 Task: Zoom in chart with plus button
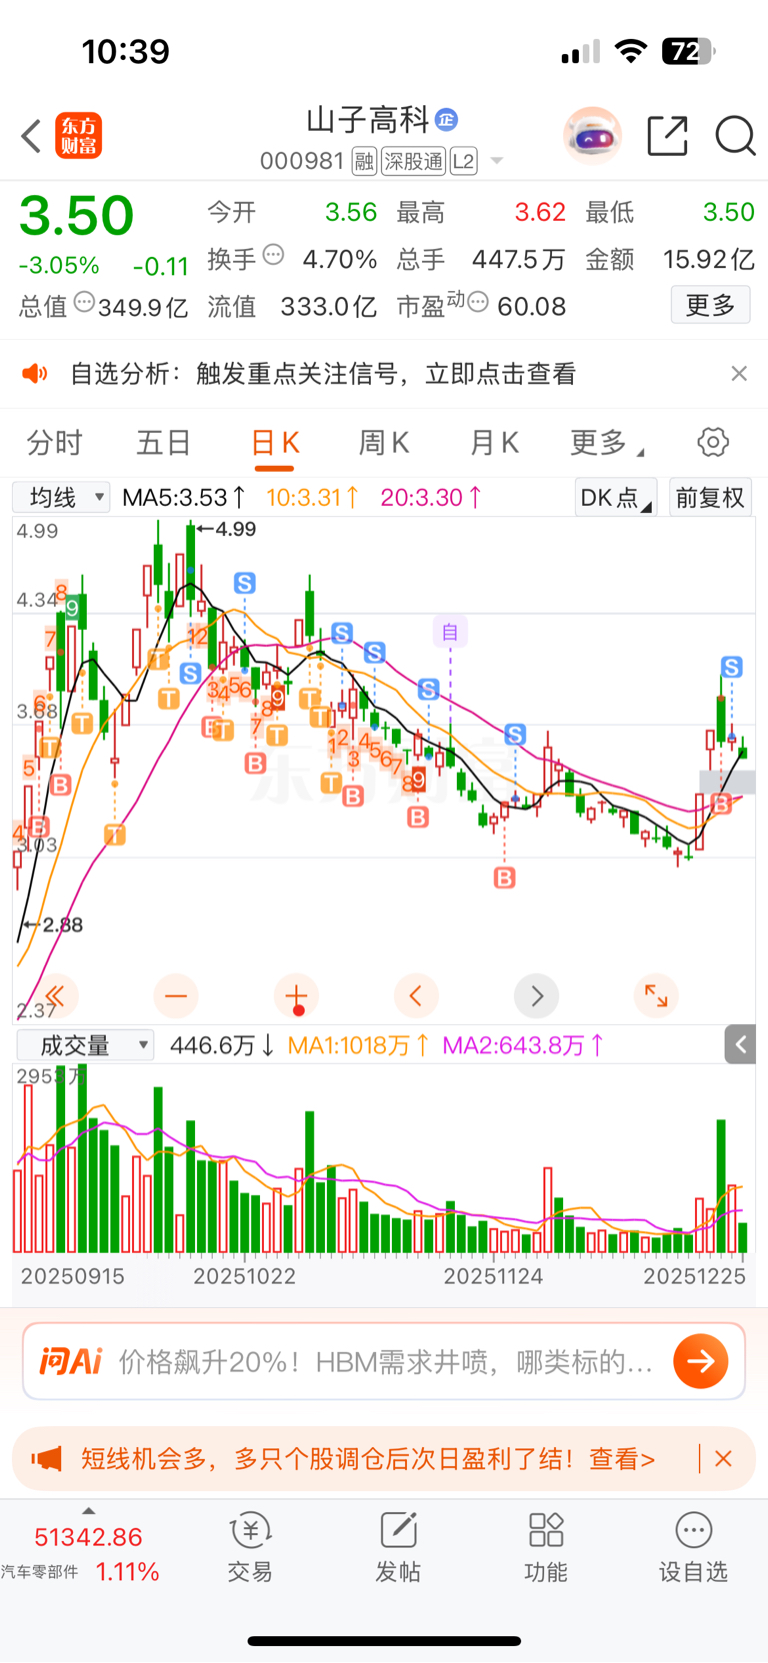296,996
